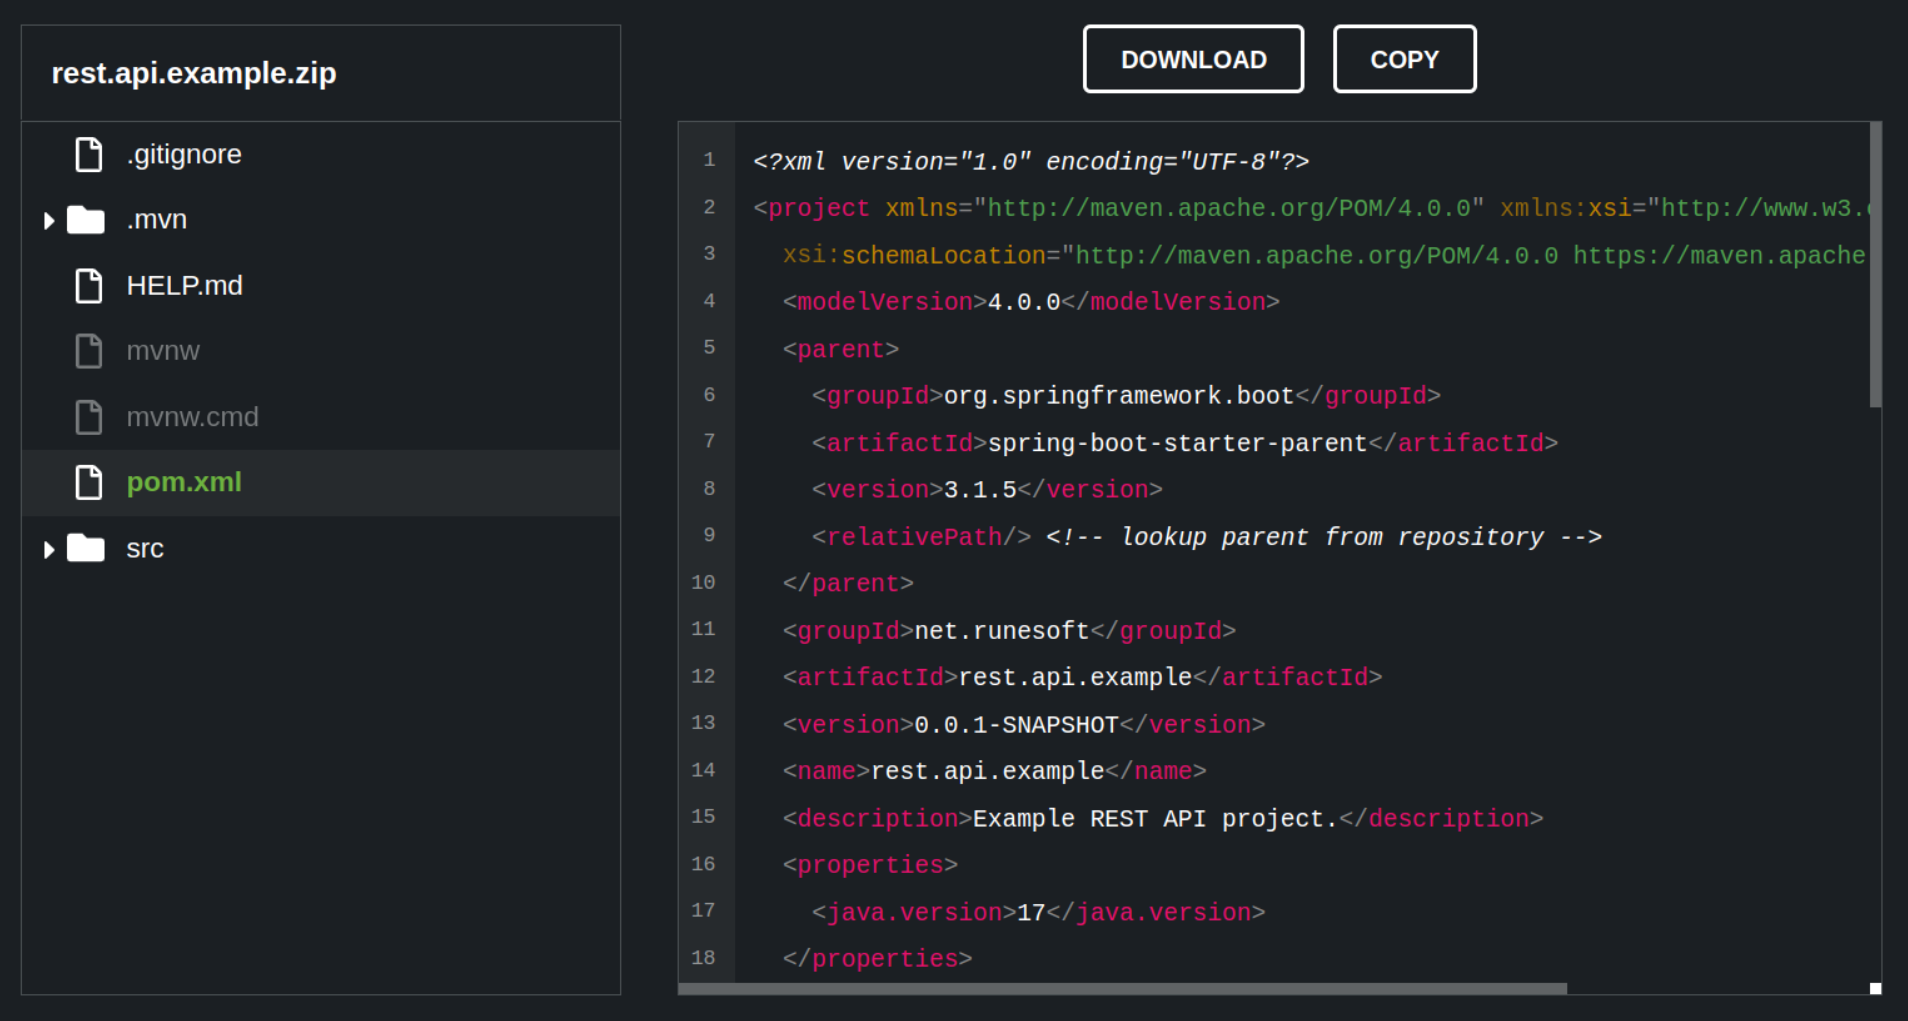Click the resize handle at code panel corner

tap(1875, 988)
